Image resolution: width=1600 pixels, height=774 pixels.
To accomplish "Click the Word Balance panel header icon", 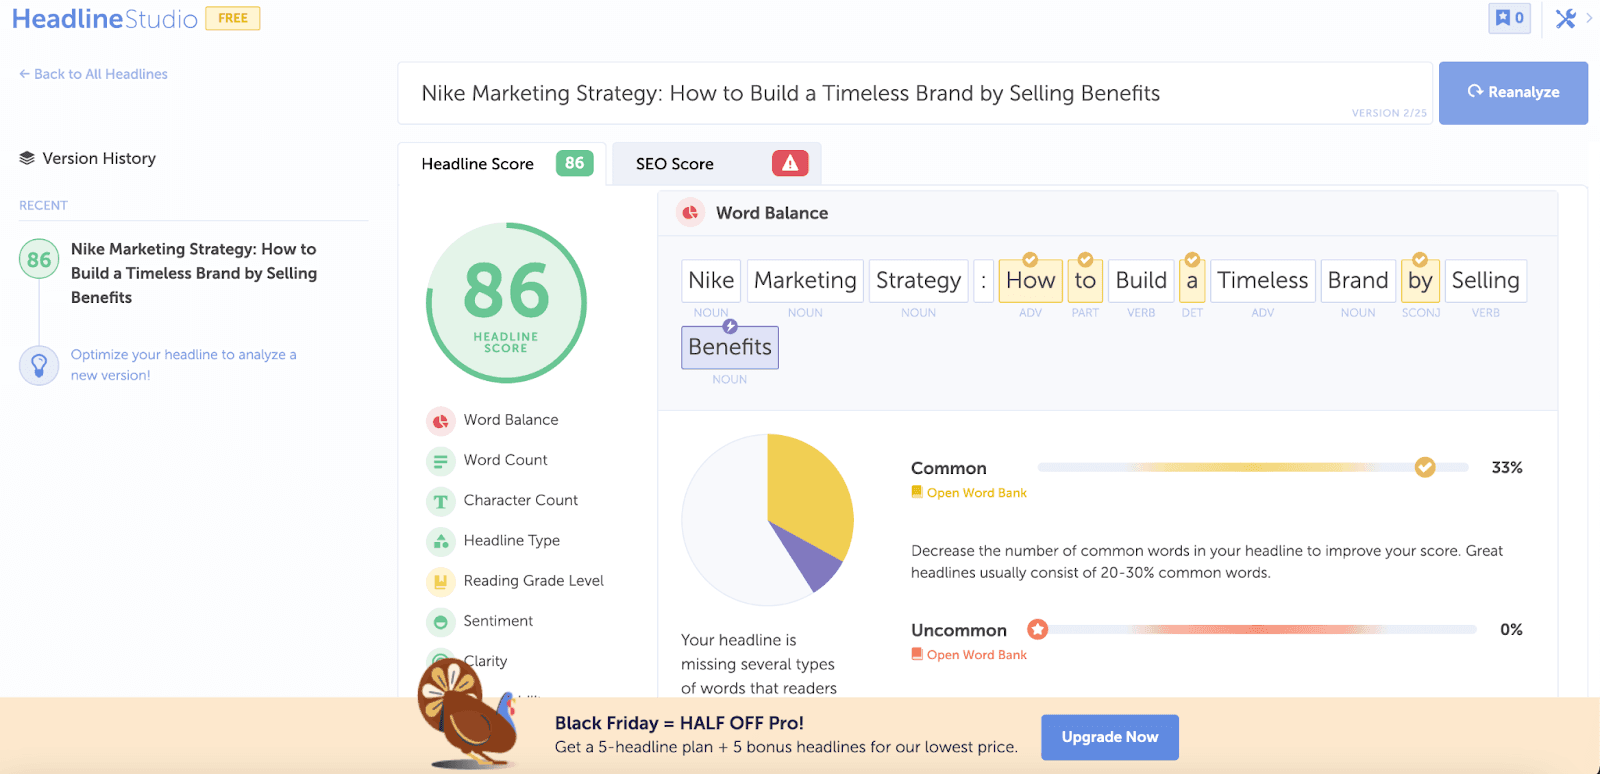I will click(x=690, y=213).
